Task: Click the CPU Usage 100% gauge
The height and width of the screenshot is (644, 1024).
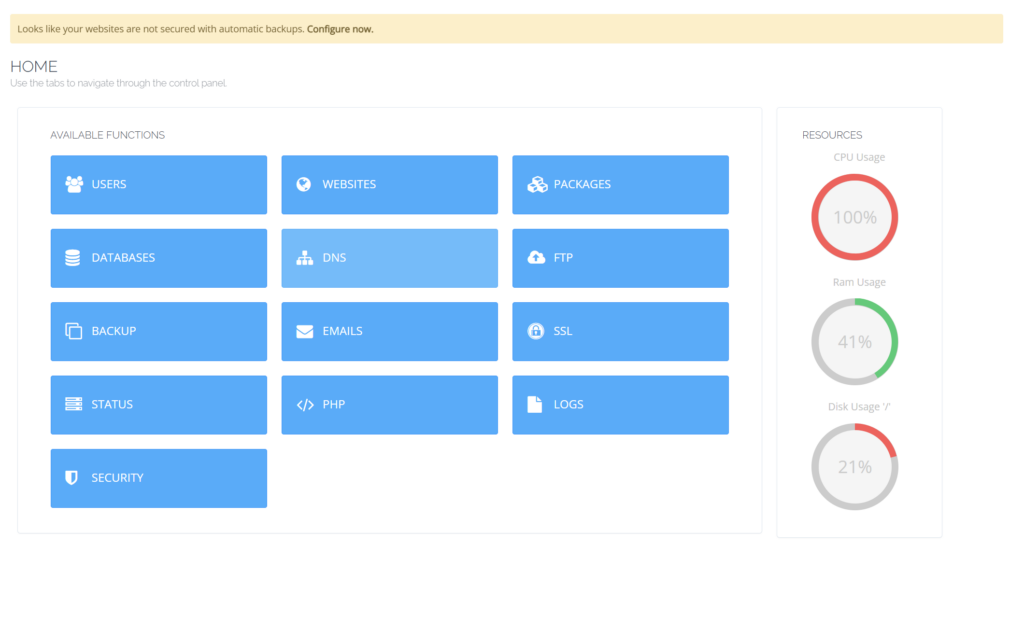Action: coord(855,217)
